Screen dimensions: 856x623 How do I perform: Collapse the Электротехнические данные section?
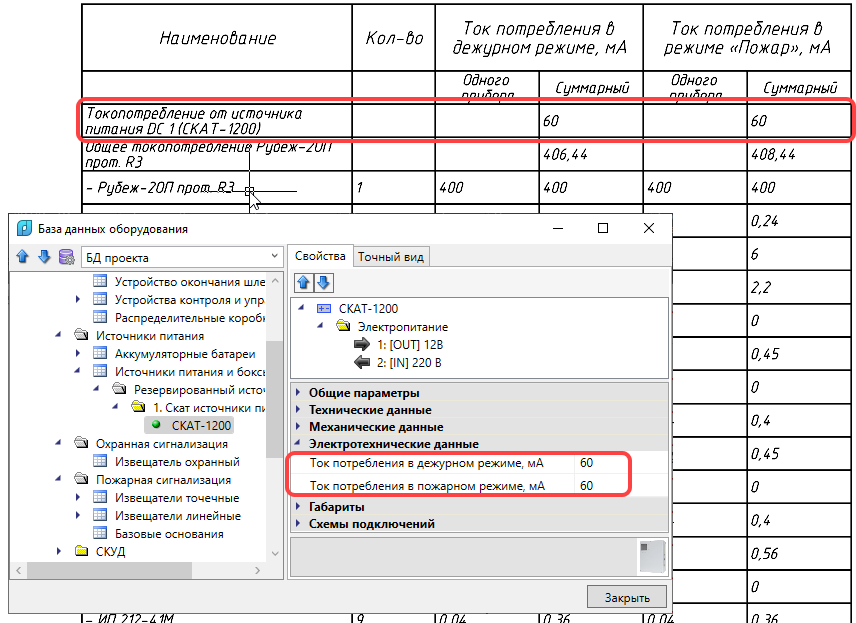pos(298,443)
